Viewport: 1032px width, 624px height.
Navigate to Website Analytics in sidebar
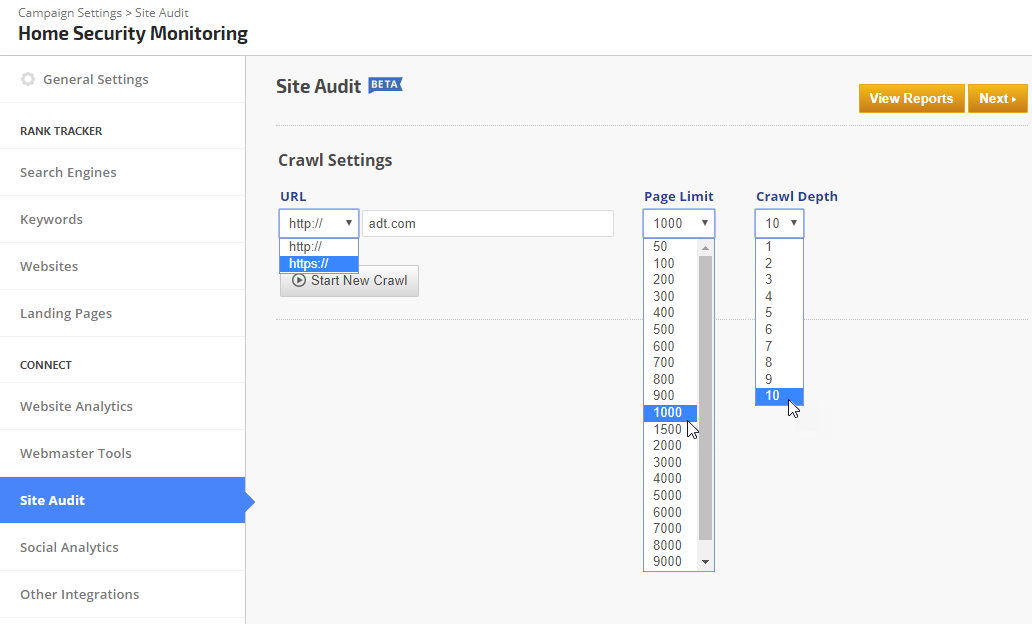click(76, 406)
